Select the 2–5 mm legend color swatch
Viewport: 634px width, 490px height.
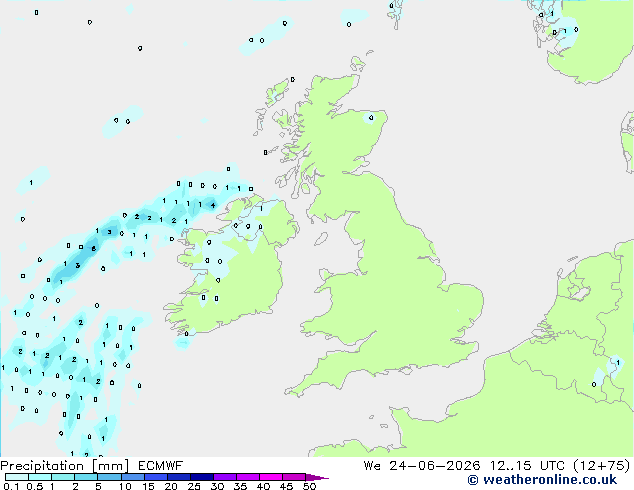pos(86,477)
